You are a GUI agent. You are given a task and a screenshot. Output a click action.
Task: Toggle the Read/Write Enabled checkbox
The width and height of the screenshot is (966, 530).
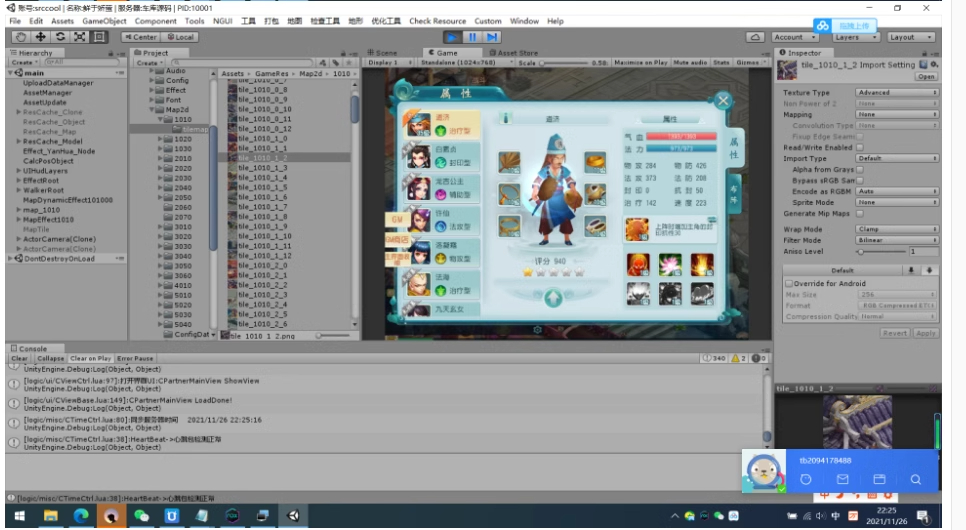click(860, 147)
